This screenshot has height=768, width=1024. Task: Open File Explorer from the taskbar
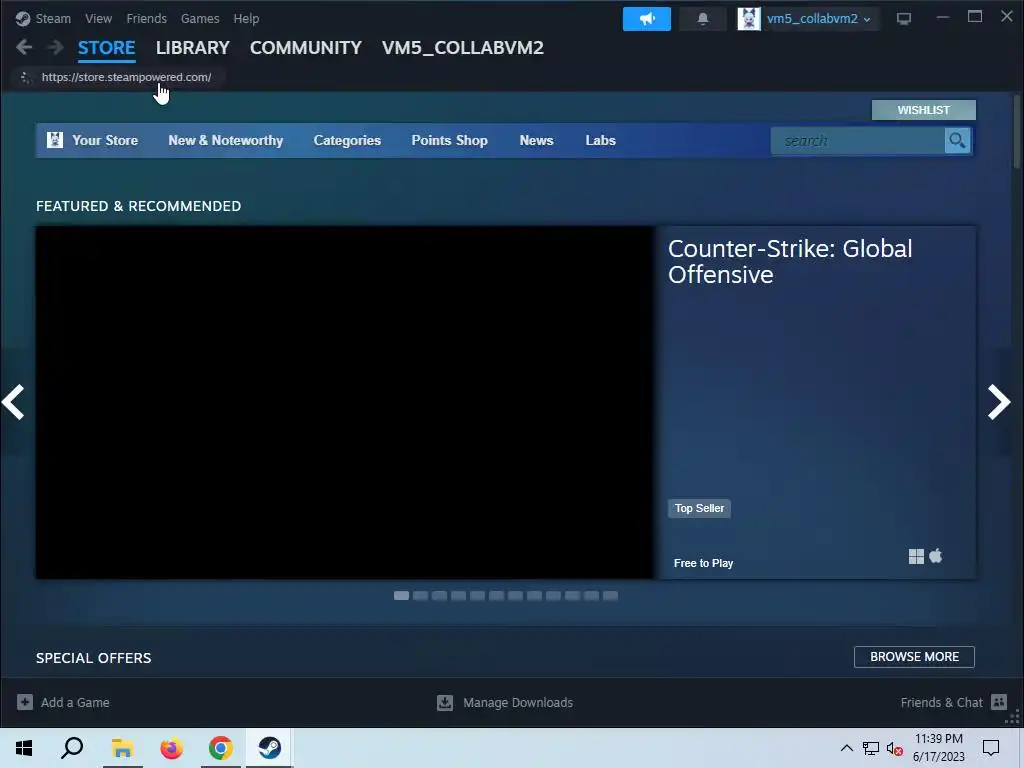pos(122,748)
